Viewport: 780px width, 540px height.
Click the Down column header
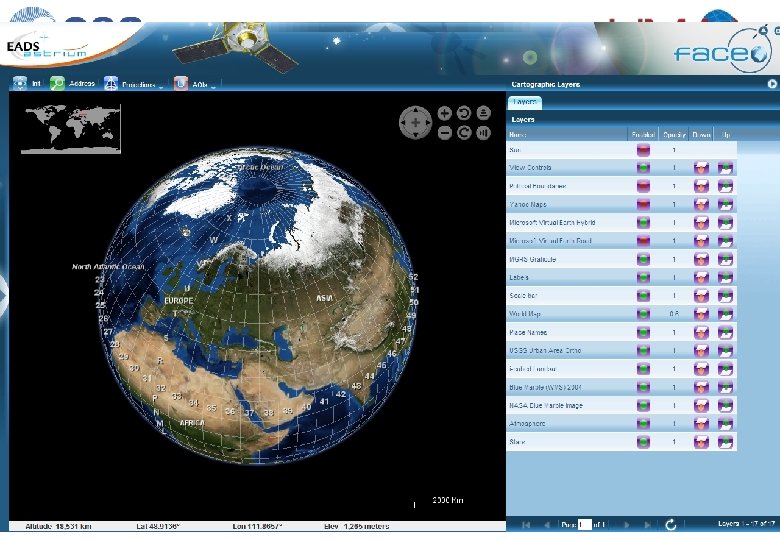pos(701,135)
